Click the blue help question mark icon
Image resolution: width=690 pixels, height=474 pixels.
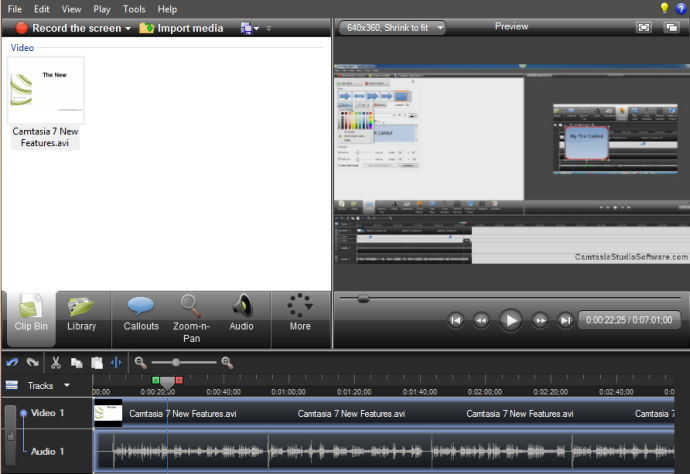tap(680, 9)
